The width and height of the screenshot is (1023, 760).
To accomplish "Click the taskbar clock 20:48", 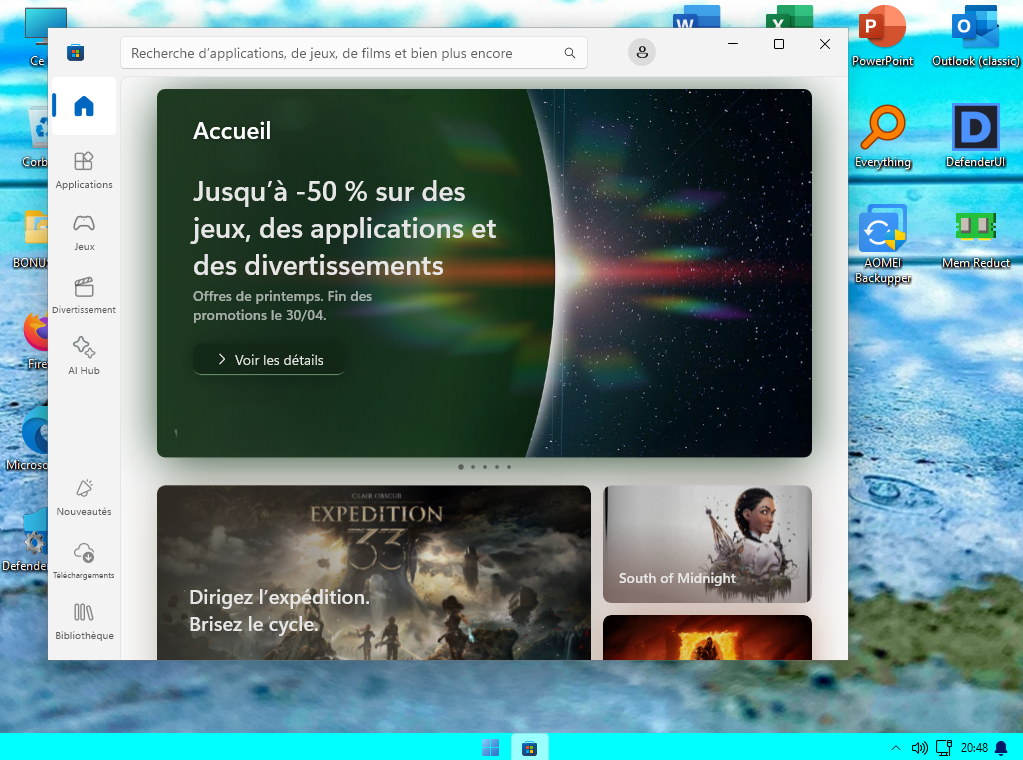I will (974, 748).
